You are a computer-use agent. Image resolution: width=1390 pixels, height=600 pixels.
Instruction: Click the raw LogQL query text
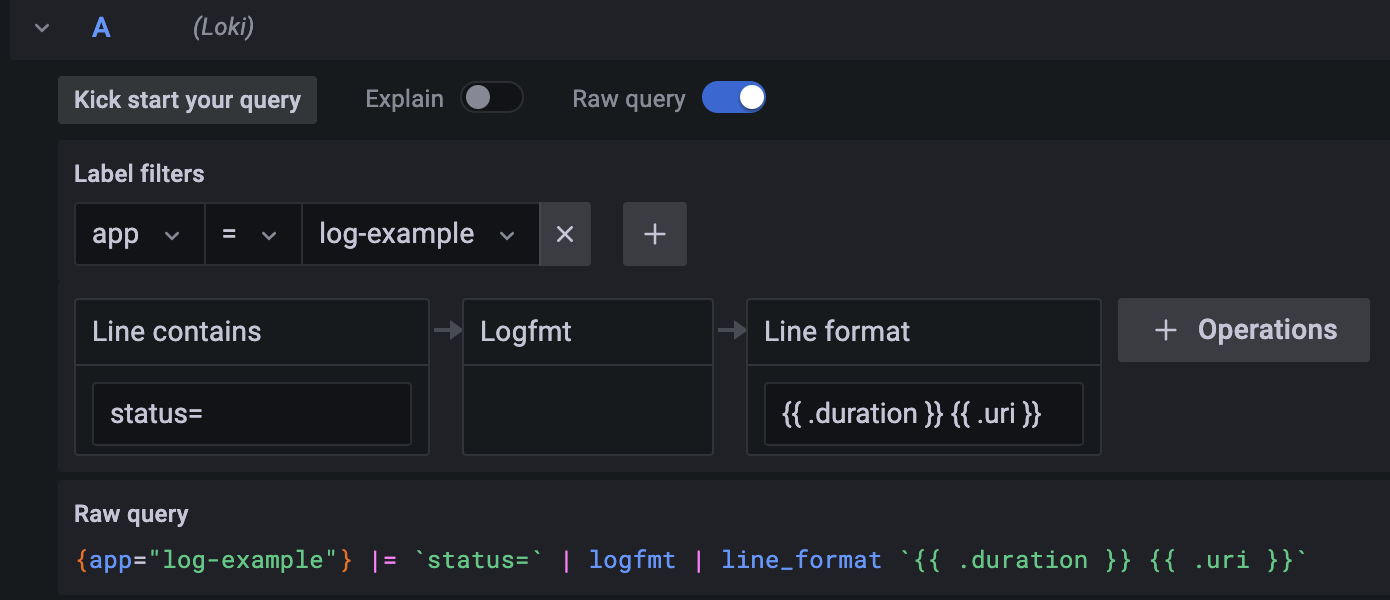point(690,560)
